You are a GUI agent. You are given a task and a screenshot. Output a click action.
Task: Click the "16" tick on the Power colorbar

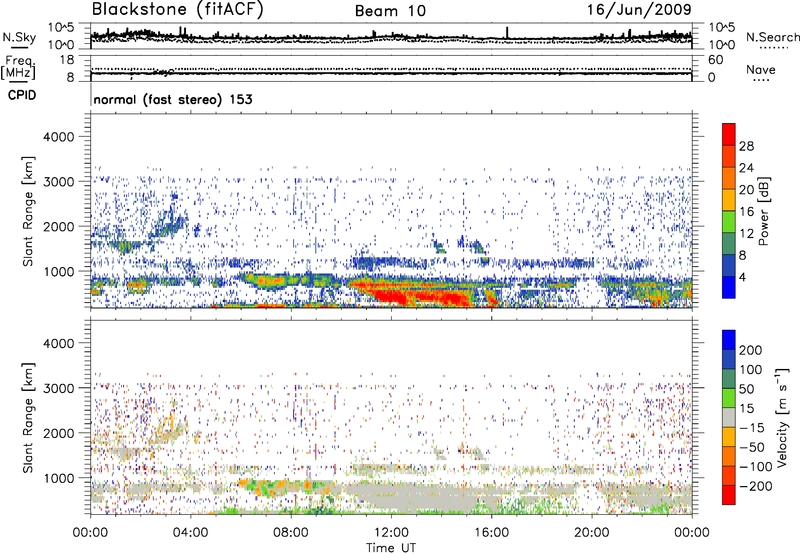click(746, 212)
